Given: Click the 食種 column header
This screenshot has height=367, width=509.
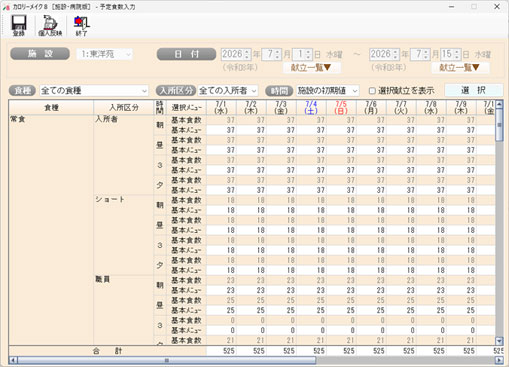Looking at the screenshot, I should pyautogui.click(x=51, y=107).
